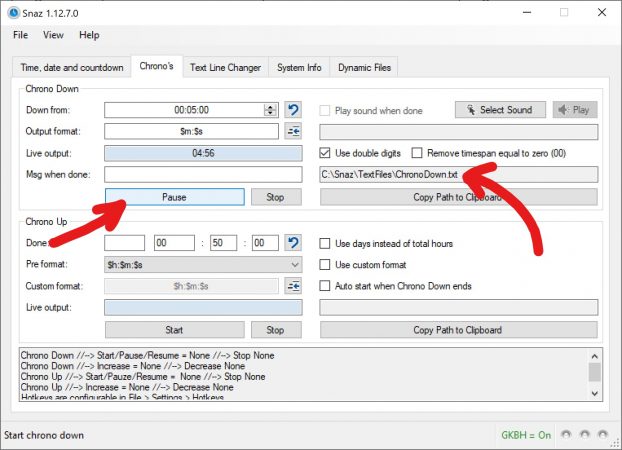Enable Remove timespan equal to zero
This screenshot has height=450, width=622.
coord(418,153)
